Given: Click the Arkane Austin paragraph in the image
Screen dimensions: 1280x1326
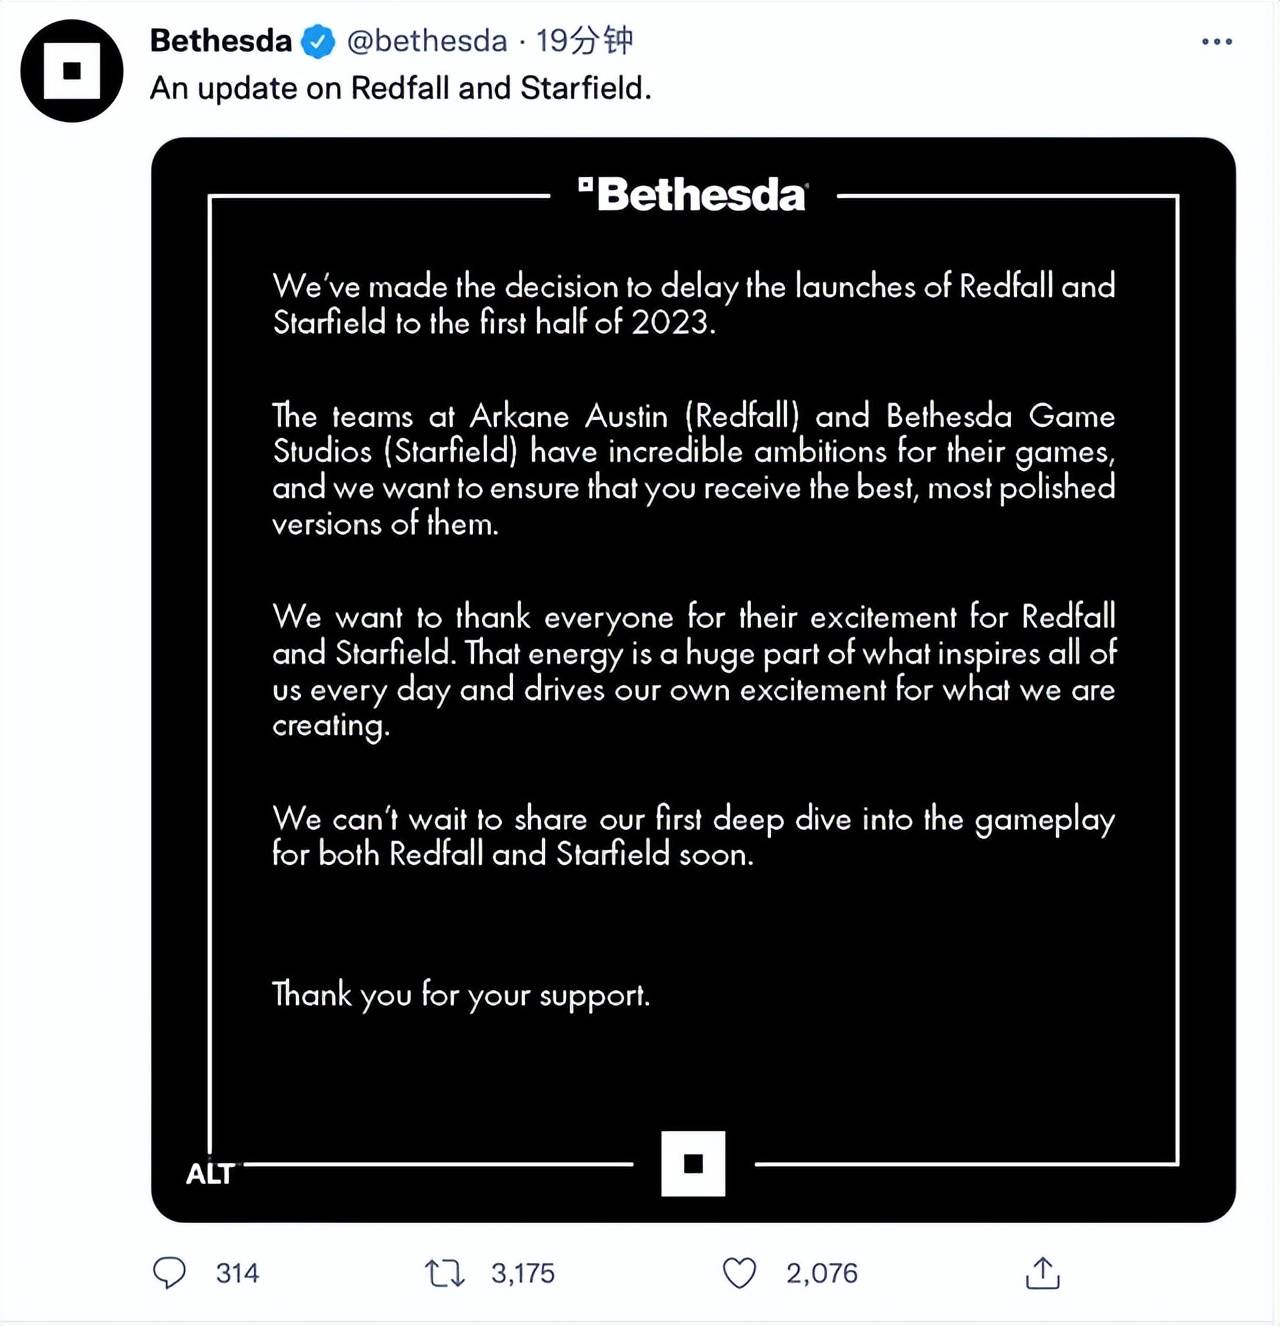Looking at the screenshot, I should [x=693, y=469].
